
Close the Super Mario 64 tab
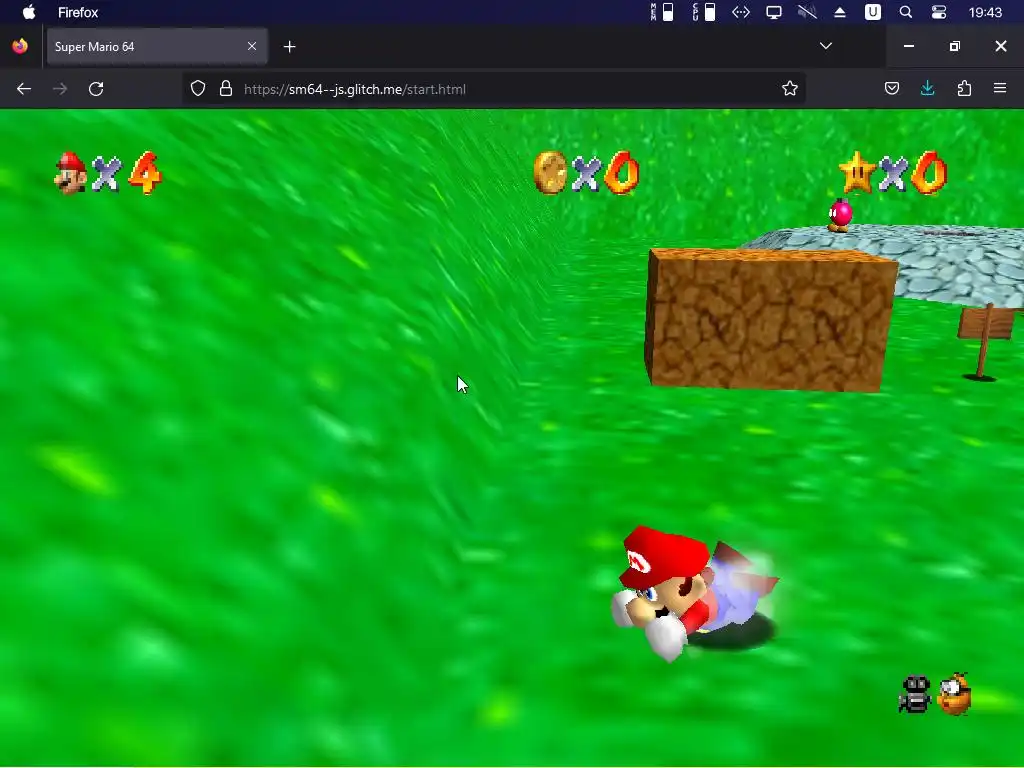[252, 46]
